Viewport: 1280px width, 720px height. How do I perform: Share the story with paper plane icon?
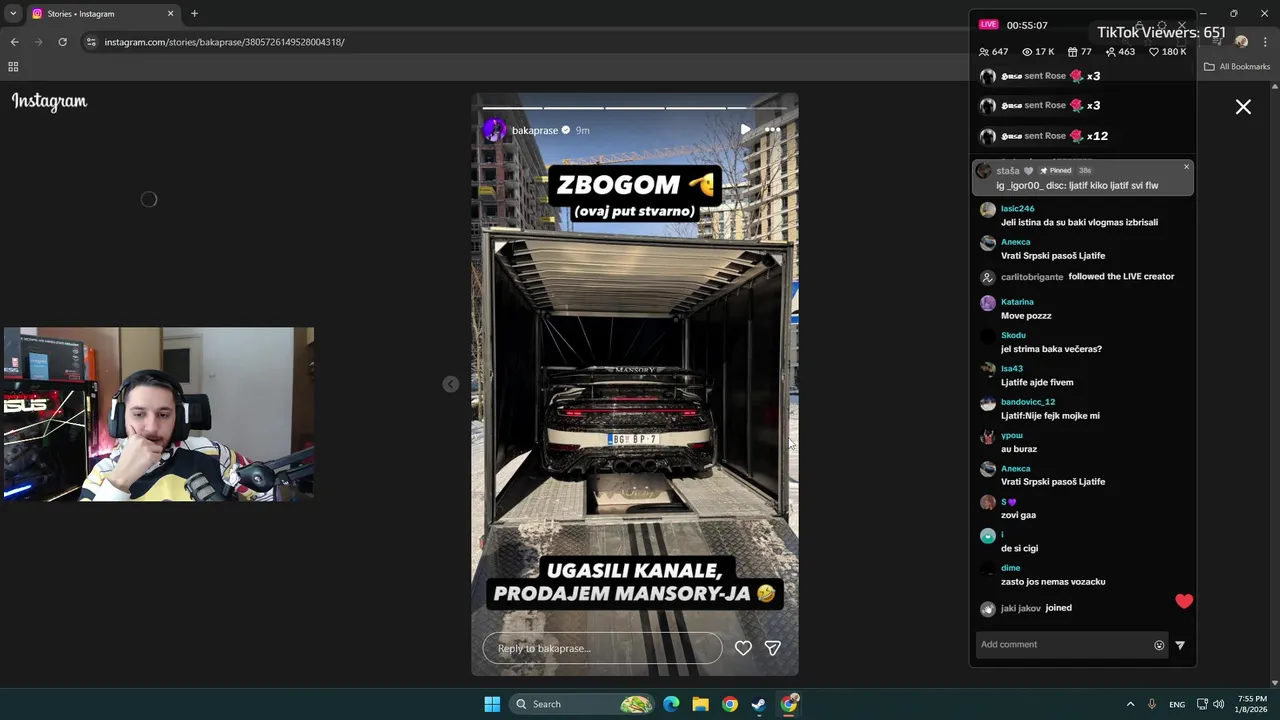click(773, 648)
